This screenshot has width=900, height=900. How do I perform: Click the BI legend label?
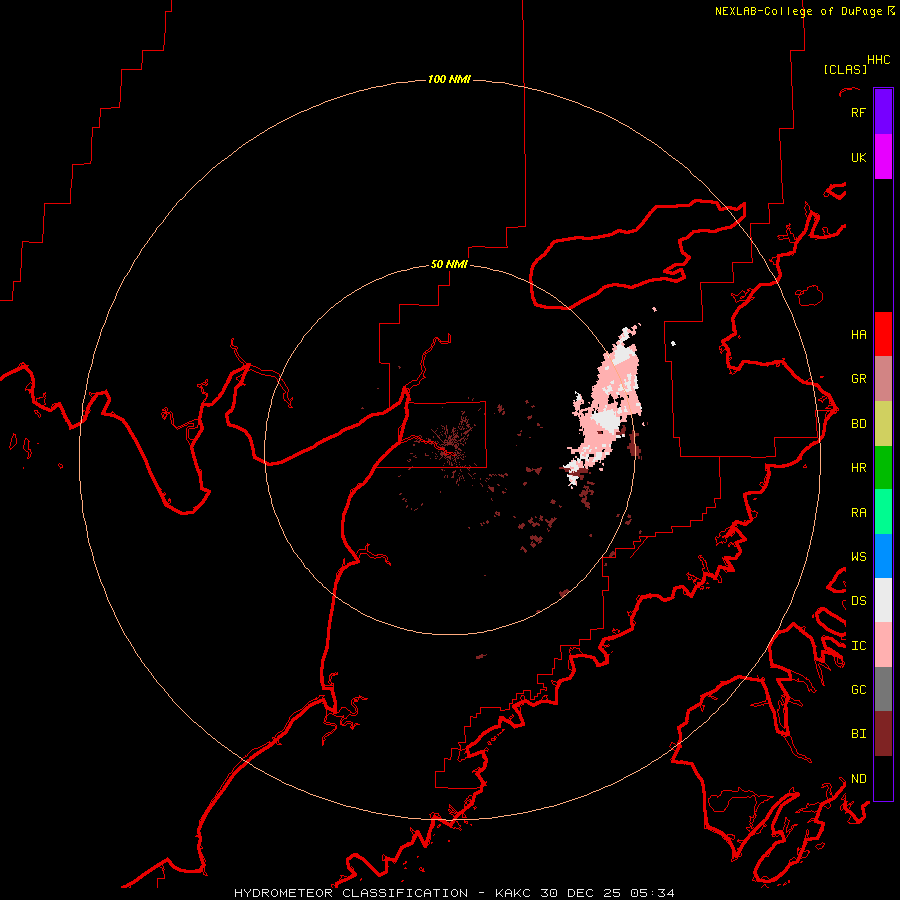[x=858, y=734]
